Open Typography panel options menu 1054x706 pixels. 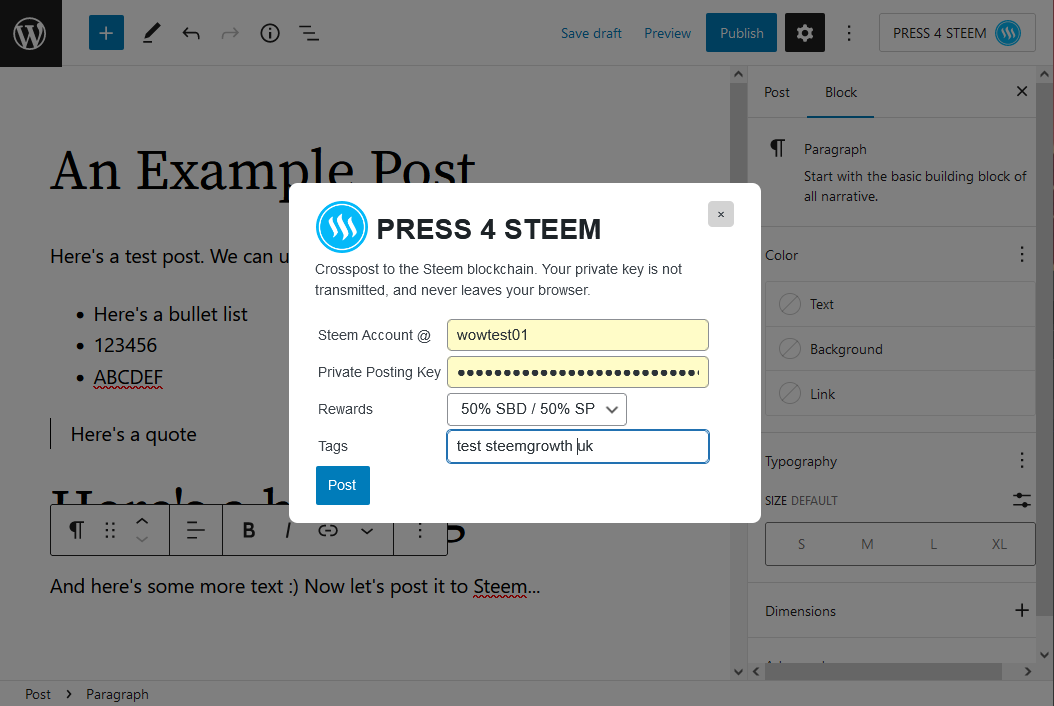[x=1022, y=461]
